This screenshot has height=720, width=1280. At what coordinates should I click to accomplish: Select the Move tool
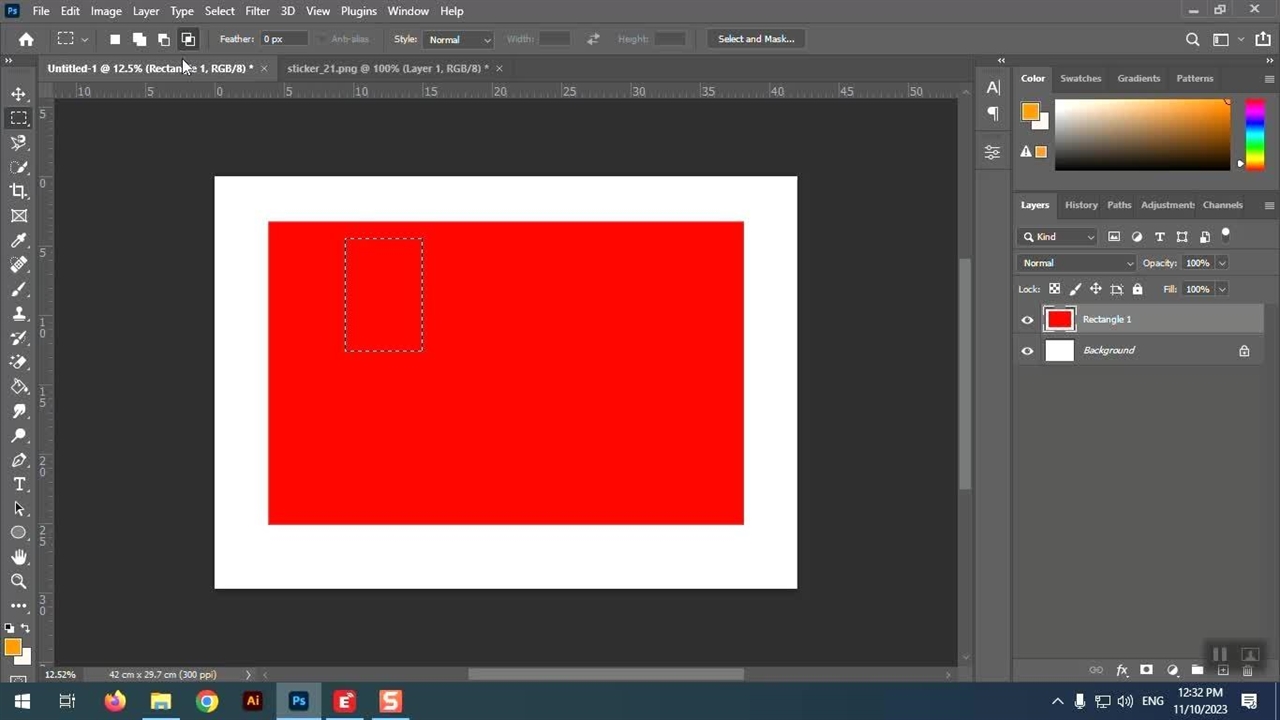coord(18,94)
